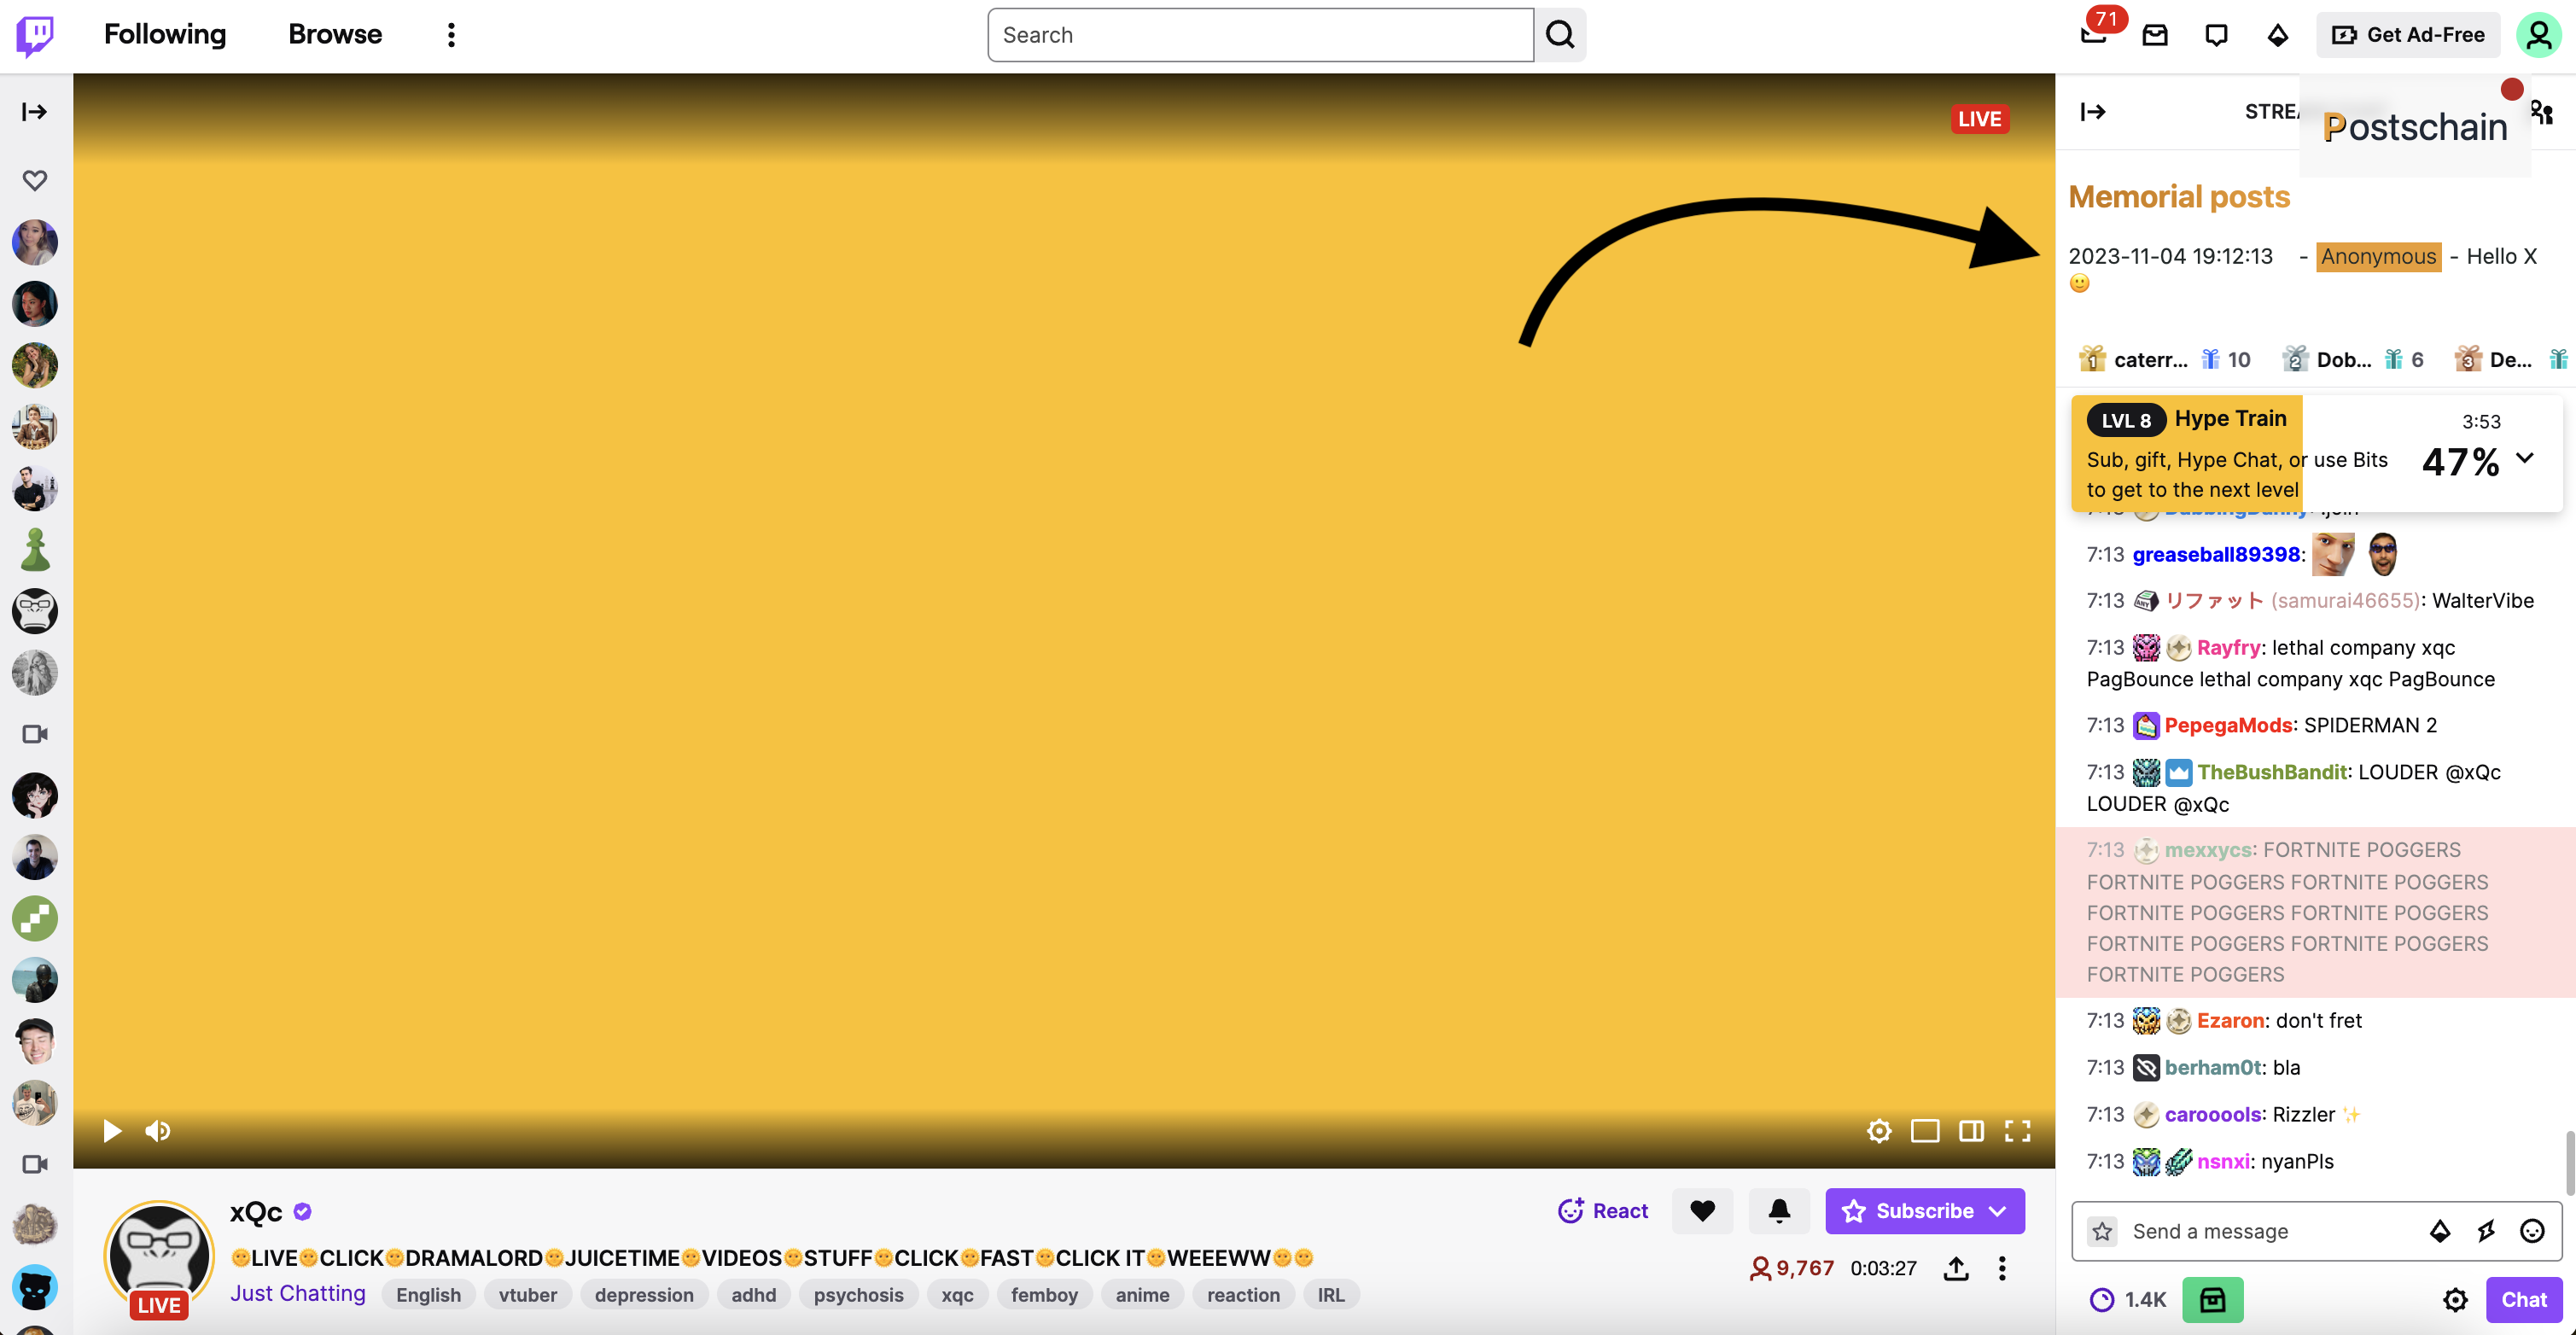The height and width of the screenshot is (1335, 2576).
Task: Open Whispers chat bubble icon
Action: click(x=2216, y=35)
